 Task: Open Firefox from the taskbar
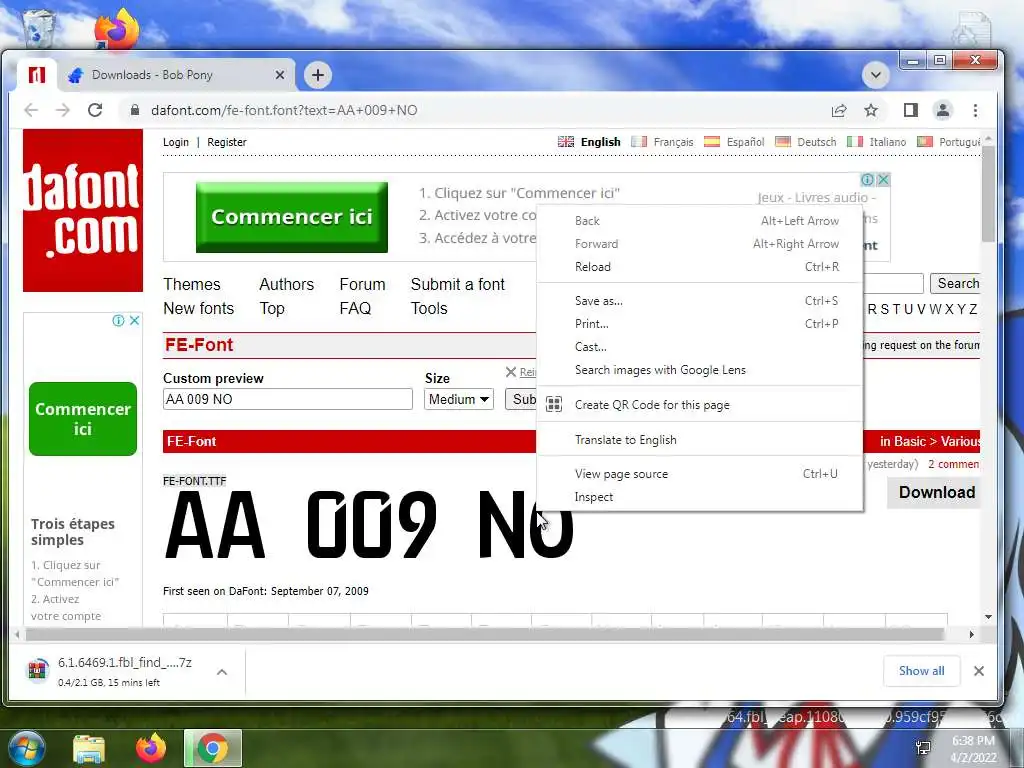click(x=151, y=748)
